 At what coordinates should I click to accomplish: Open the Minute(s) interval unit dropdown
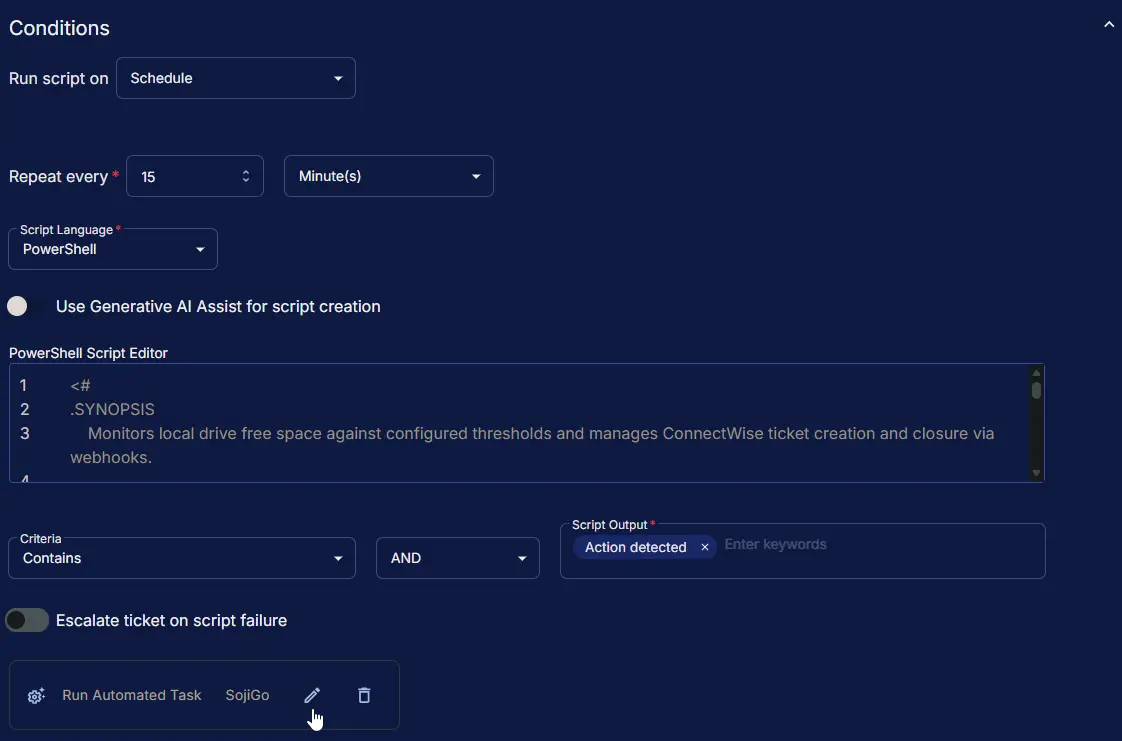(x=389, y=176)
